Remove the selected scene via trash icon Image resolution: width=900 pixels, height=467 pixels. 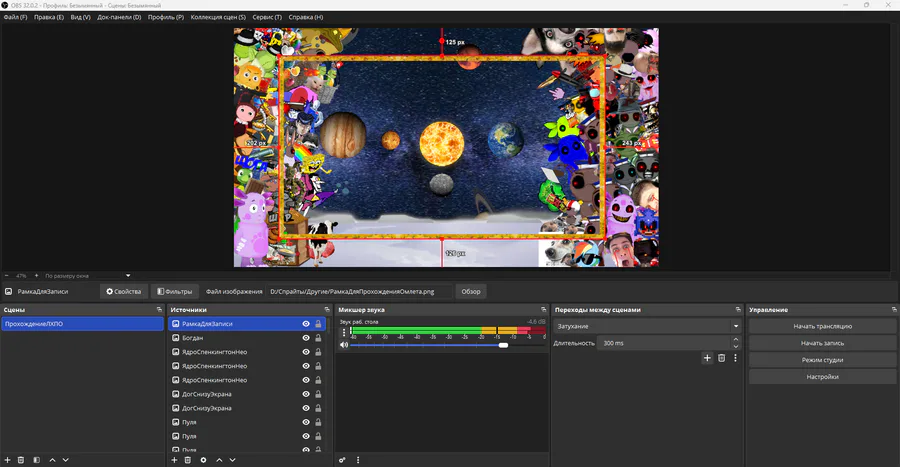pos(21,460)
